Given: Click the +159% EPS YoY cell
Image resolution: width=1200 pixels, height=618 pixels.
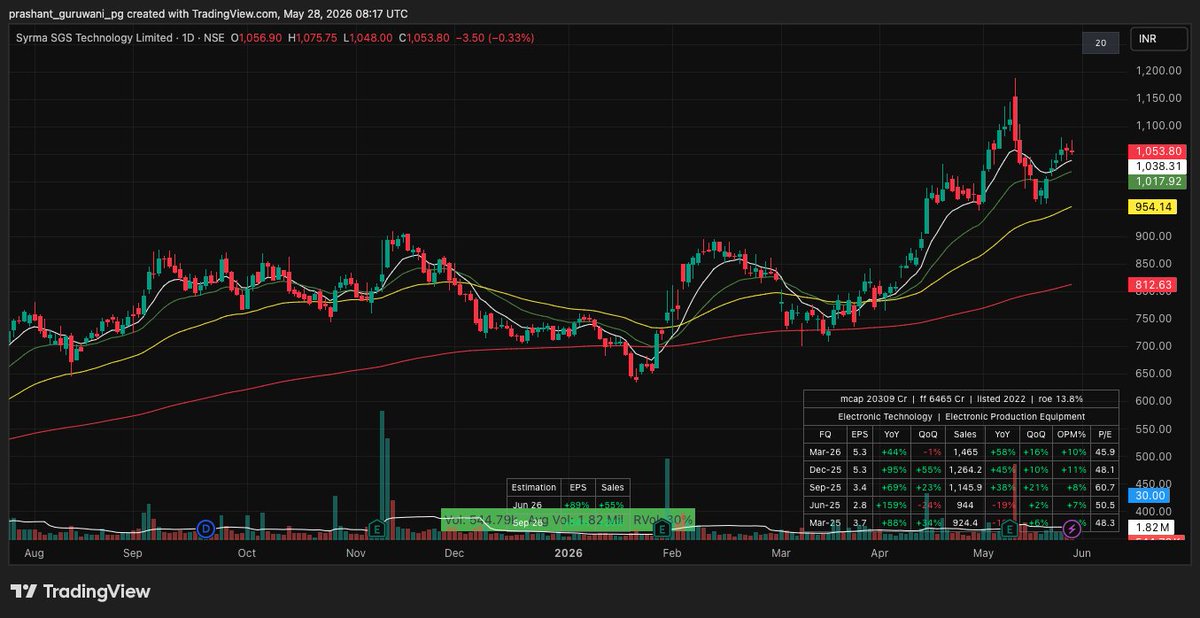Looking at the screenshot, I should [893, 505].
